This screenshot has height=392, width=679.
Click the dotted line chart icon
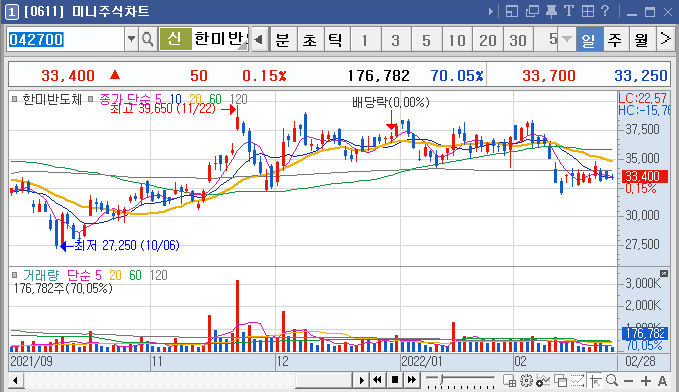(578, 381)
